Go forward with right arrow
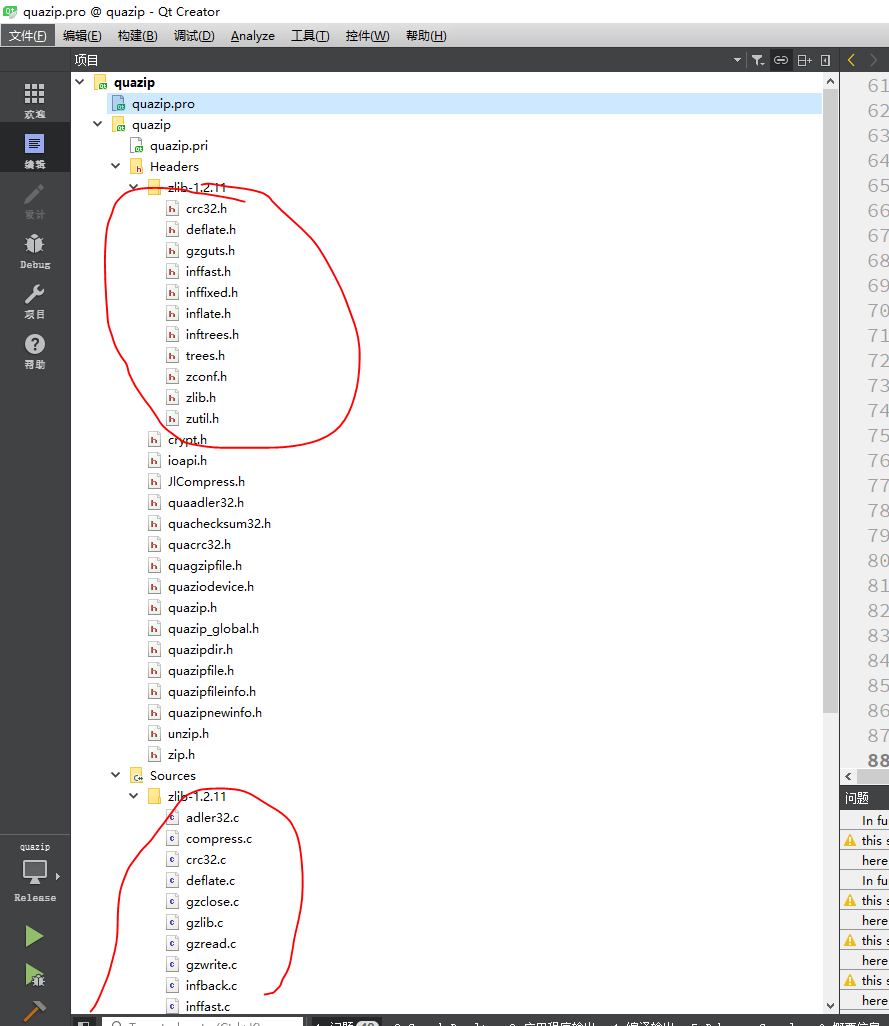 873,60
